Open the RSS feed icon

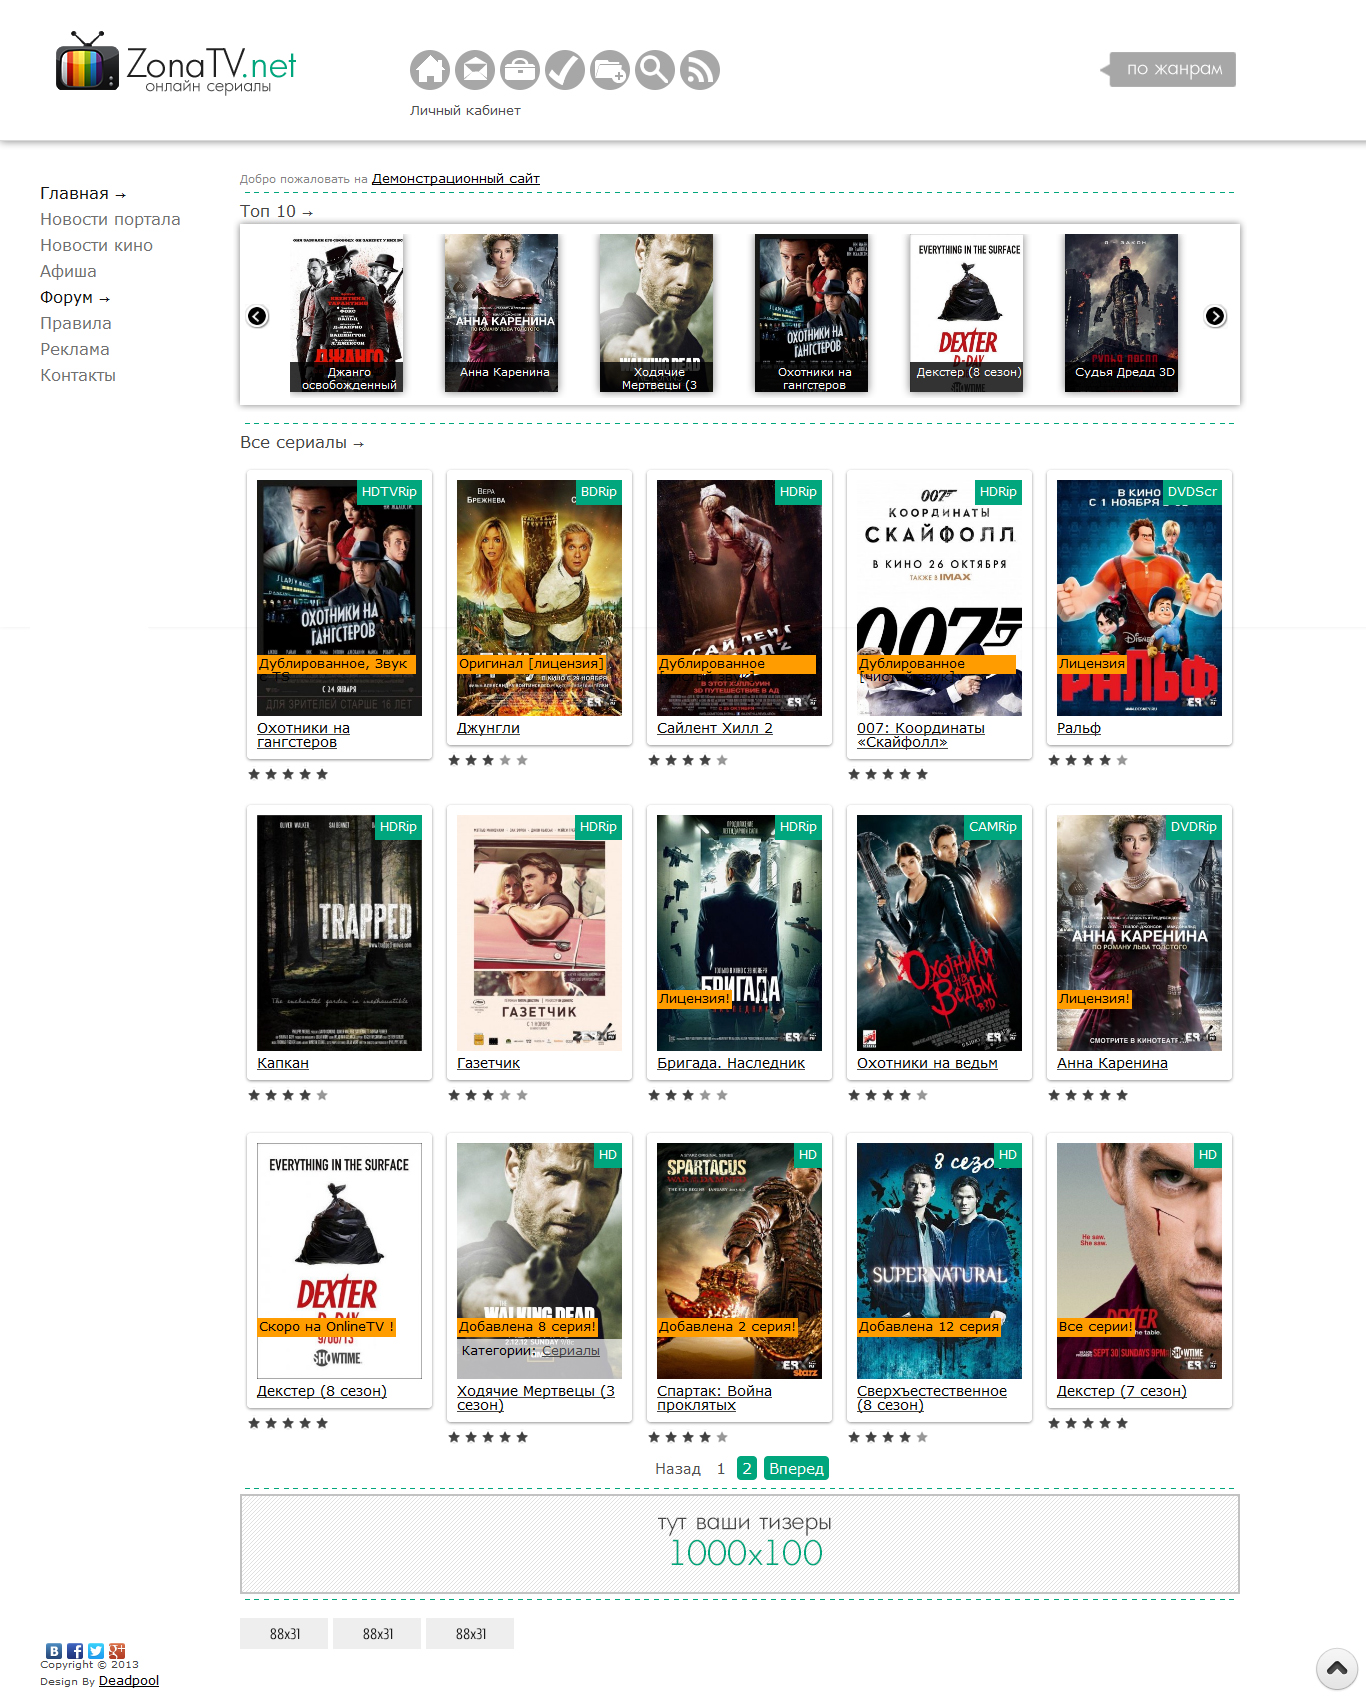700,70
